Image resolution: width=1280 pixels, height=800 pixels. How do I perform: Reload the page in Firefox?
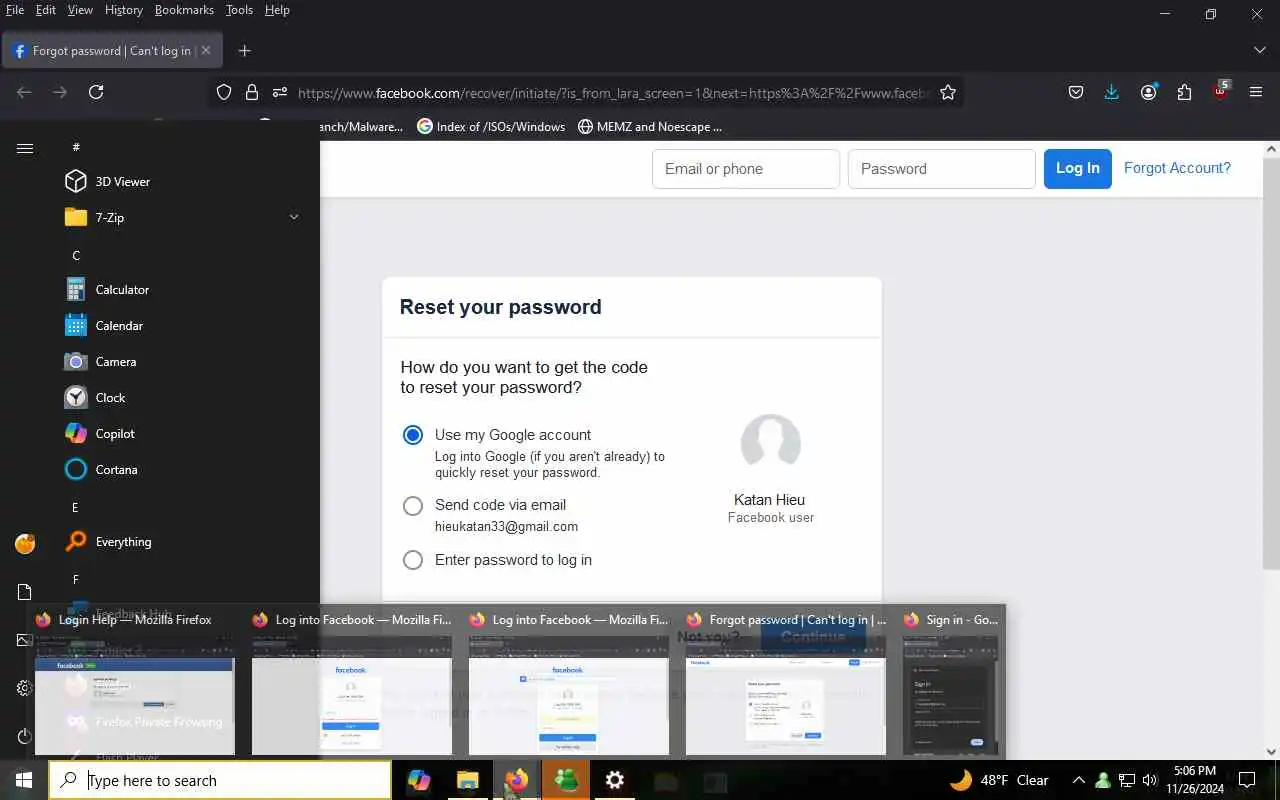pos(96,92)
